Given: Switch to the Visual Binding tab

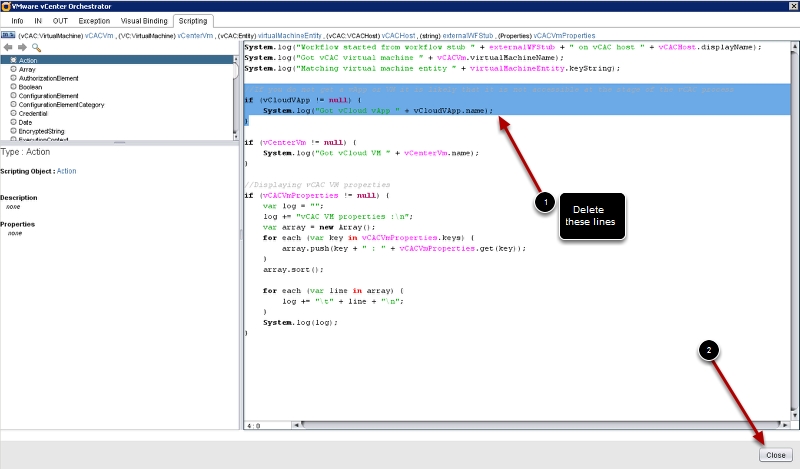Looking at the screenshot, I should (144, 20).
